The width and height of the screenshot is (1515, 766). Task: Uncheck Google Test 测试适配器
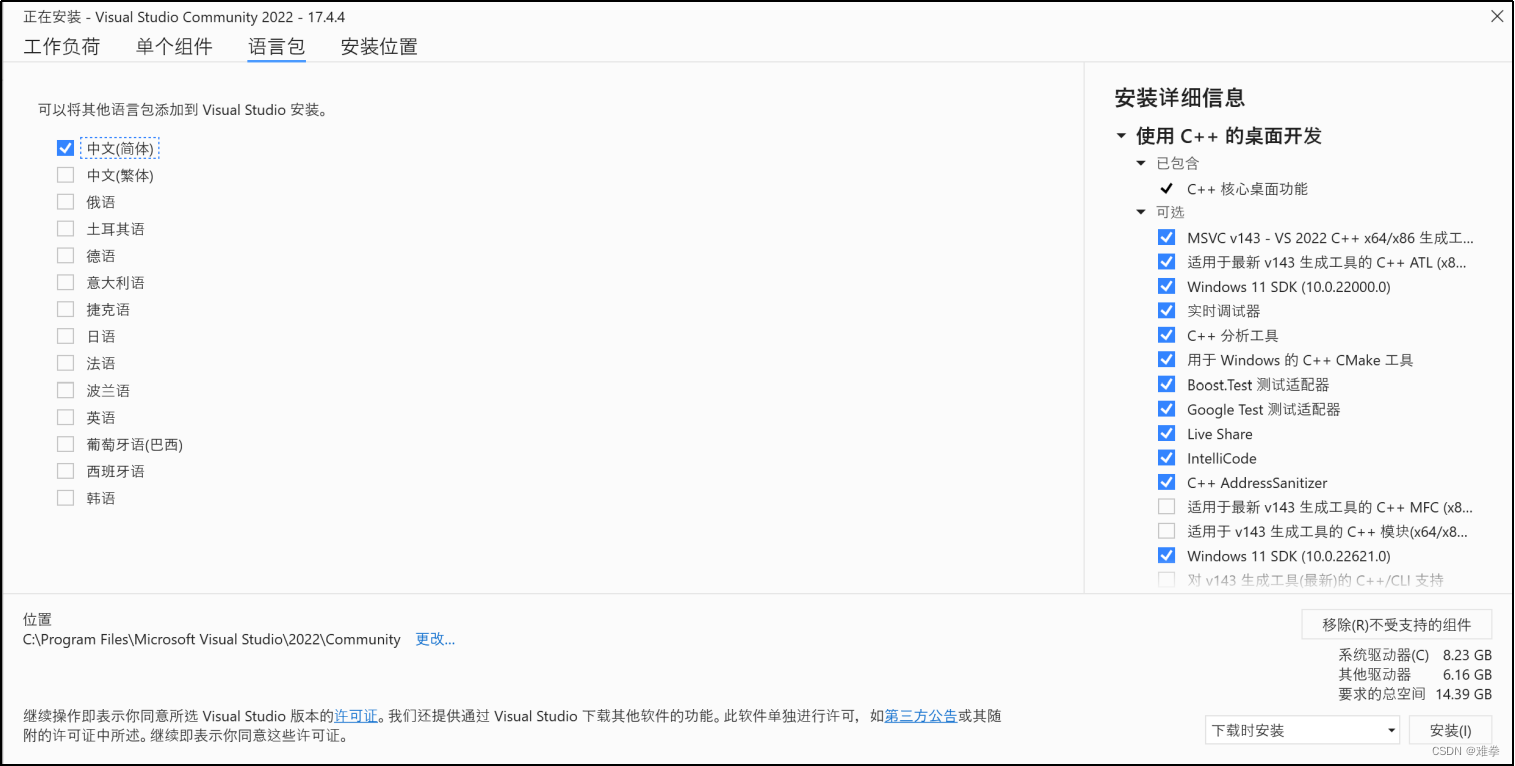tap(1166, 409)
